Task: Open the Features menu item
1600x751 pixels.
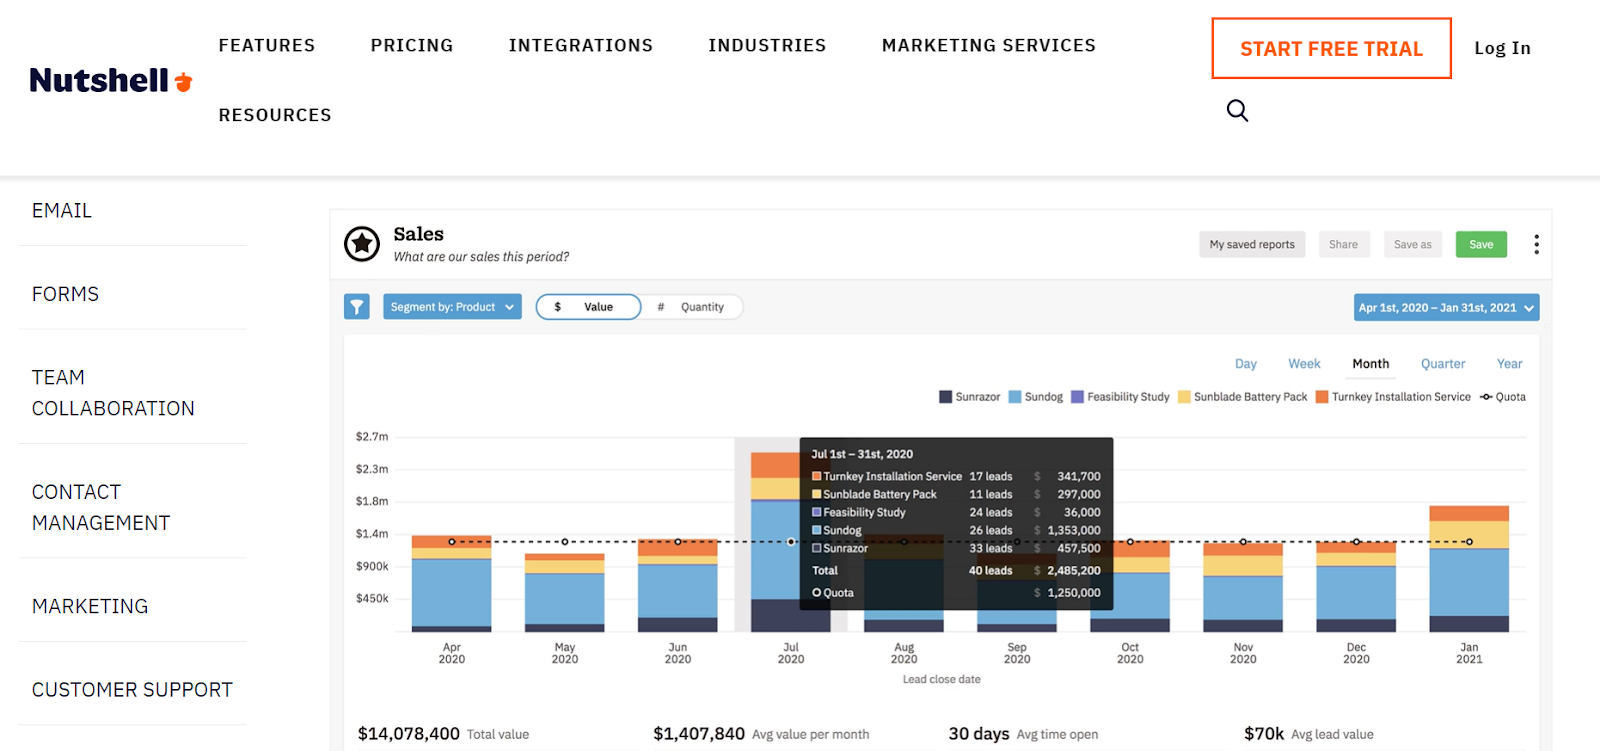Action: (267, 45)
